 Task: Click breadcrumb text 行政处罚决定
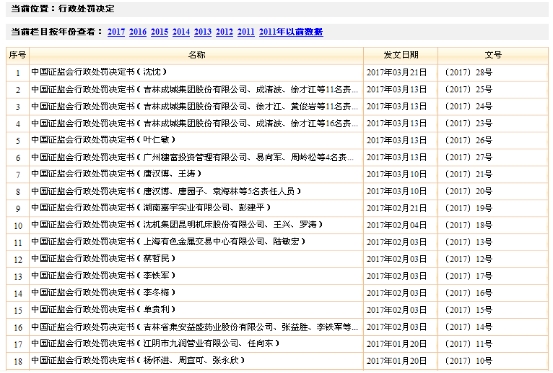(x=86, y=8)
